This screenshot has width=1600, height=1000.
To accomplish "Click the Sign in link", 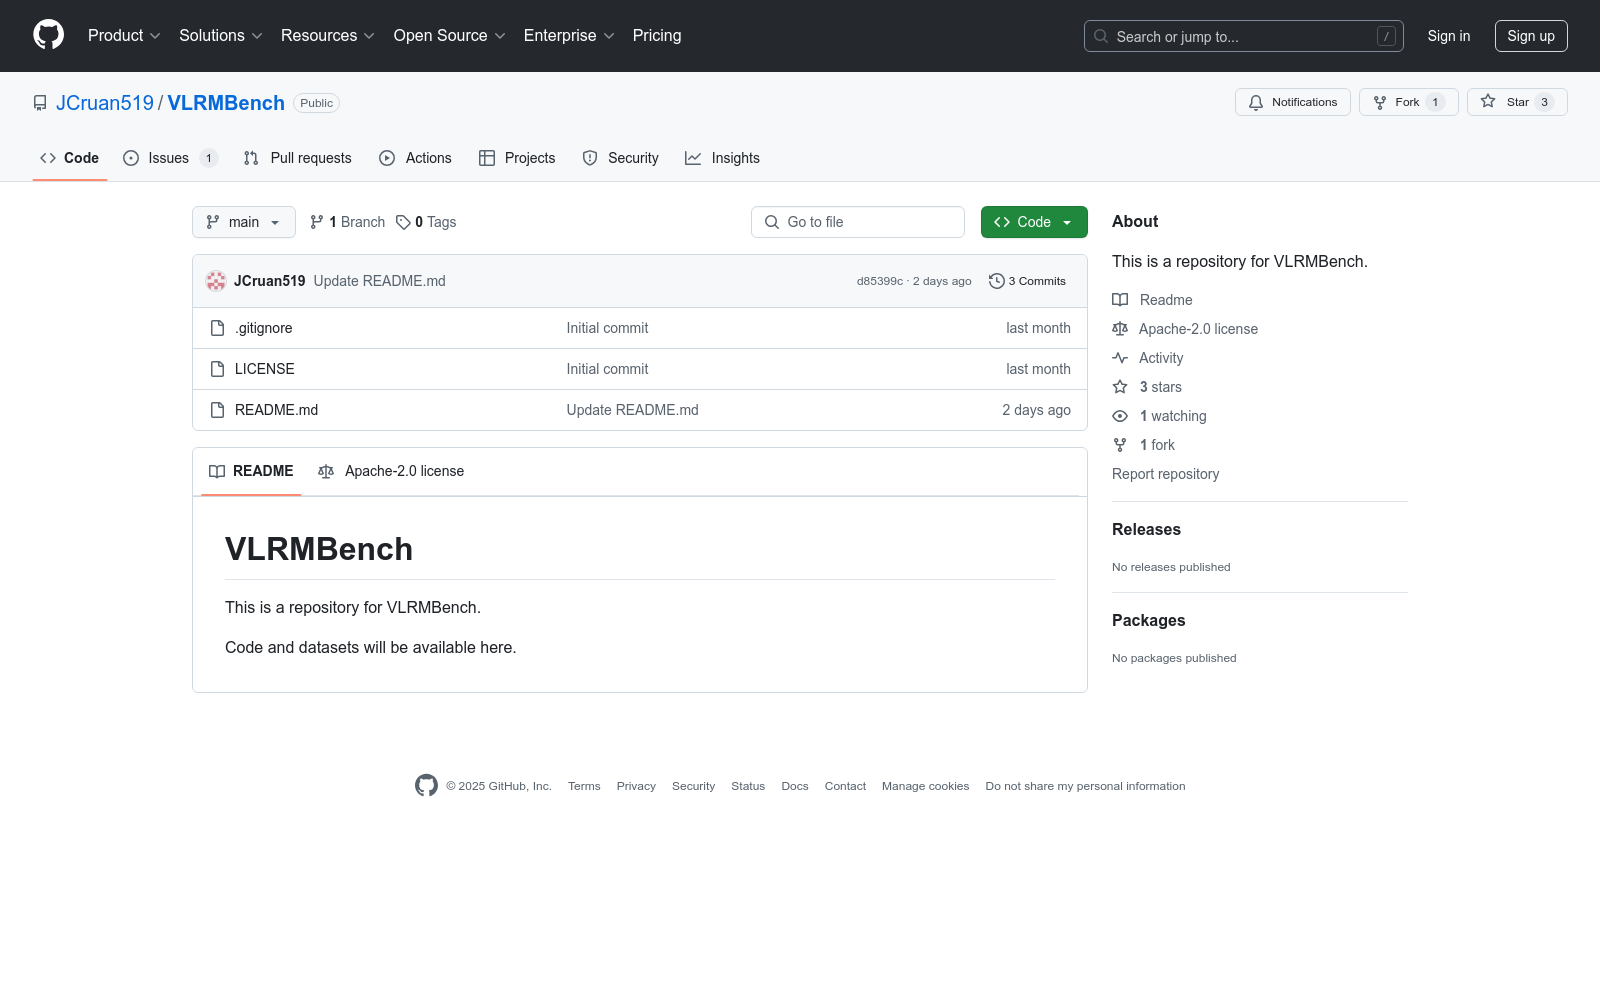I will coord(1448,36).
